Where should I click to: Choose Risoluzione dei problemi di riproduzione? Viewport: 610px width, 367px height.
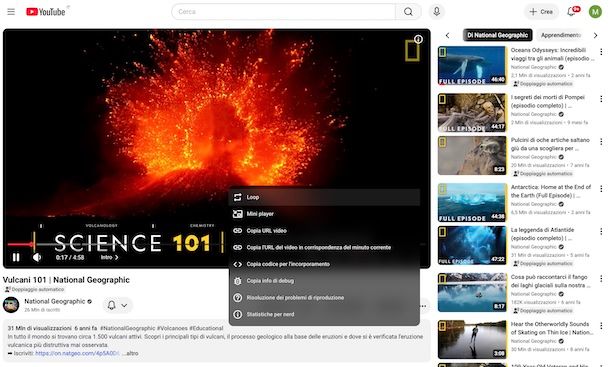pyautogui.click(x=324, y=297)
